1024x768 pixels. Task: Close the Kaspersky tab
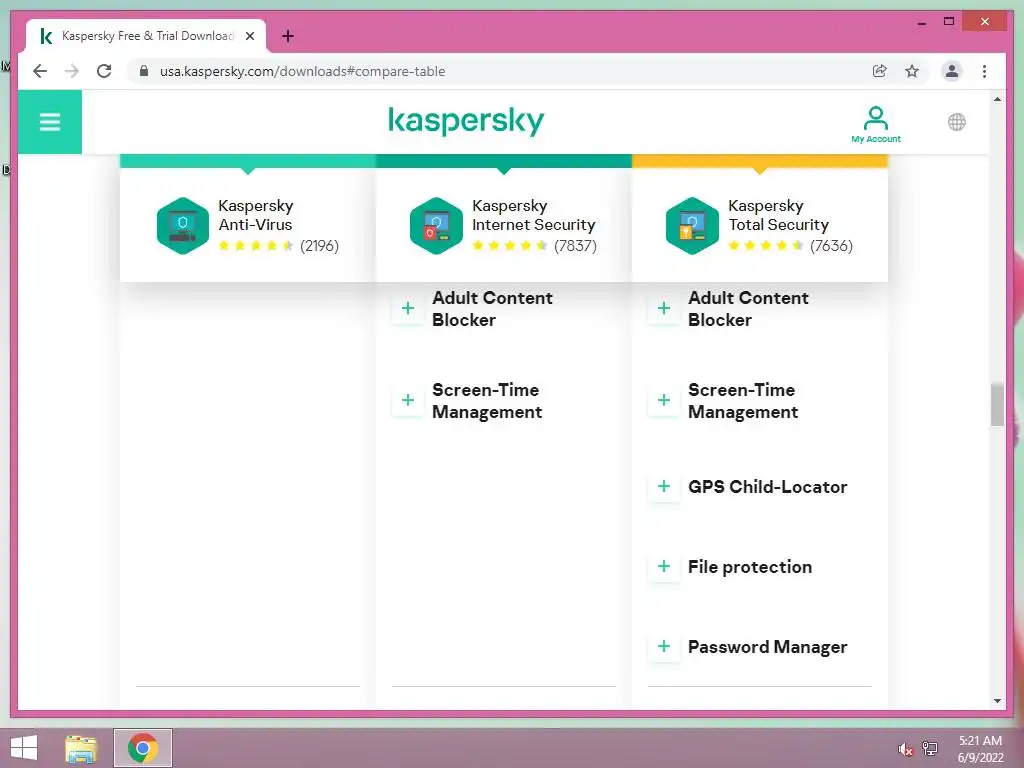pos(249,36)
